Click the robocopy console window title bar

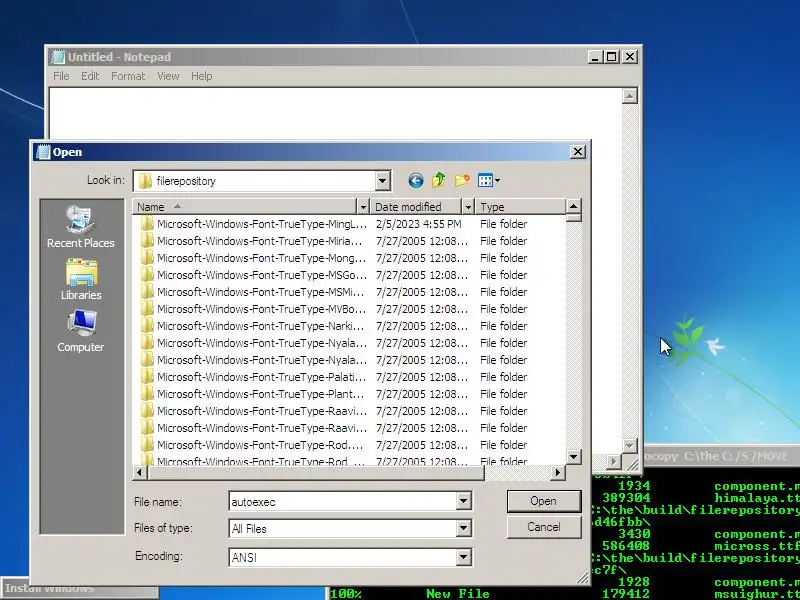[x=719, y=456]
